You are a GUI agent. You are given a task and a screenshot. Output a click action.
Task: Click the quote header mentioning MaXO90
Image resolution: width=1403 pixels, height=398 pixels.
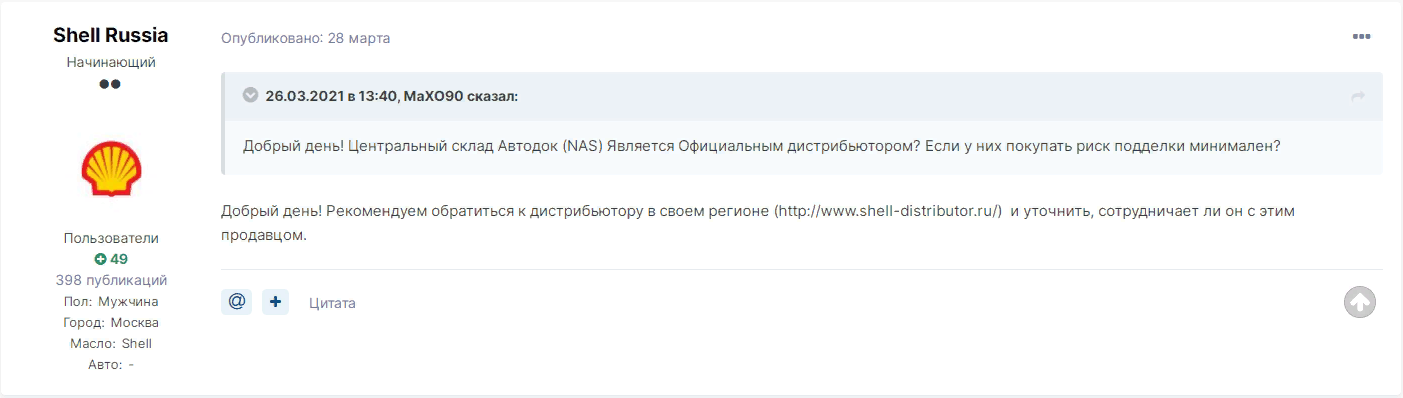pyautogui.click(x=392, y=96)
